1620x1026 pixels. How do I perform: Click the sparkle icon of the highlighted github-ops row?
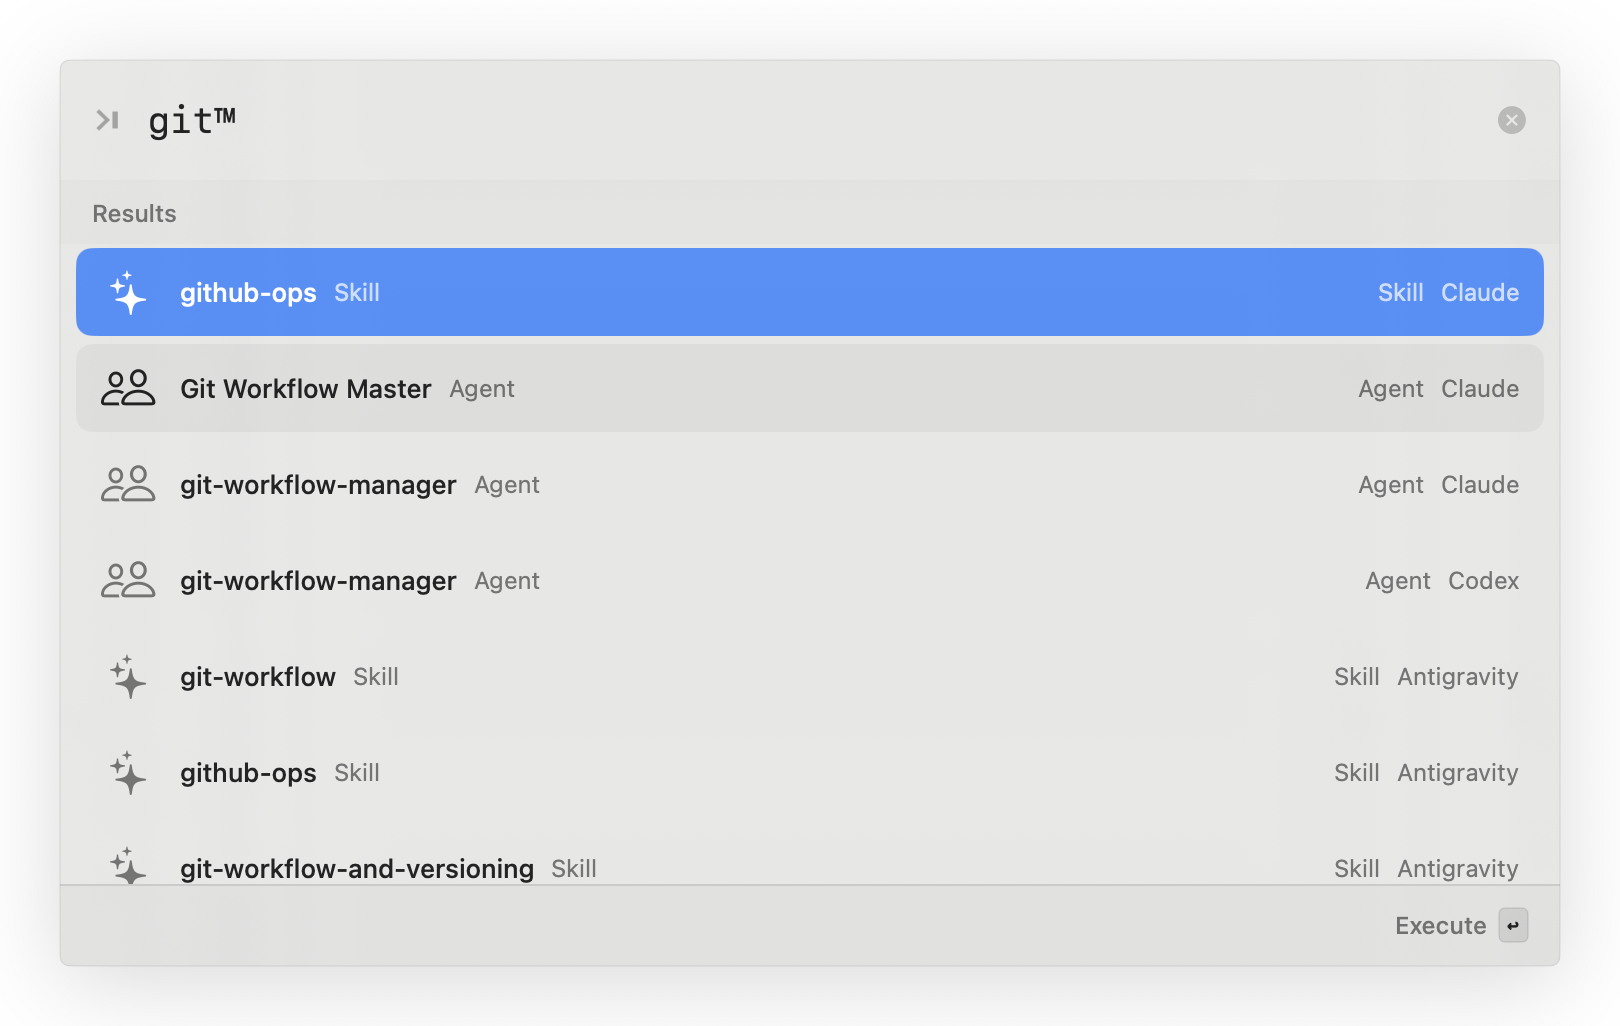pos(128,292)
